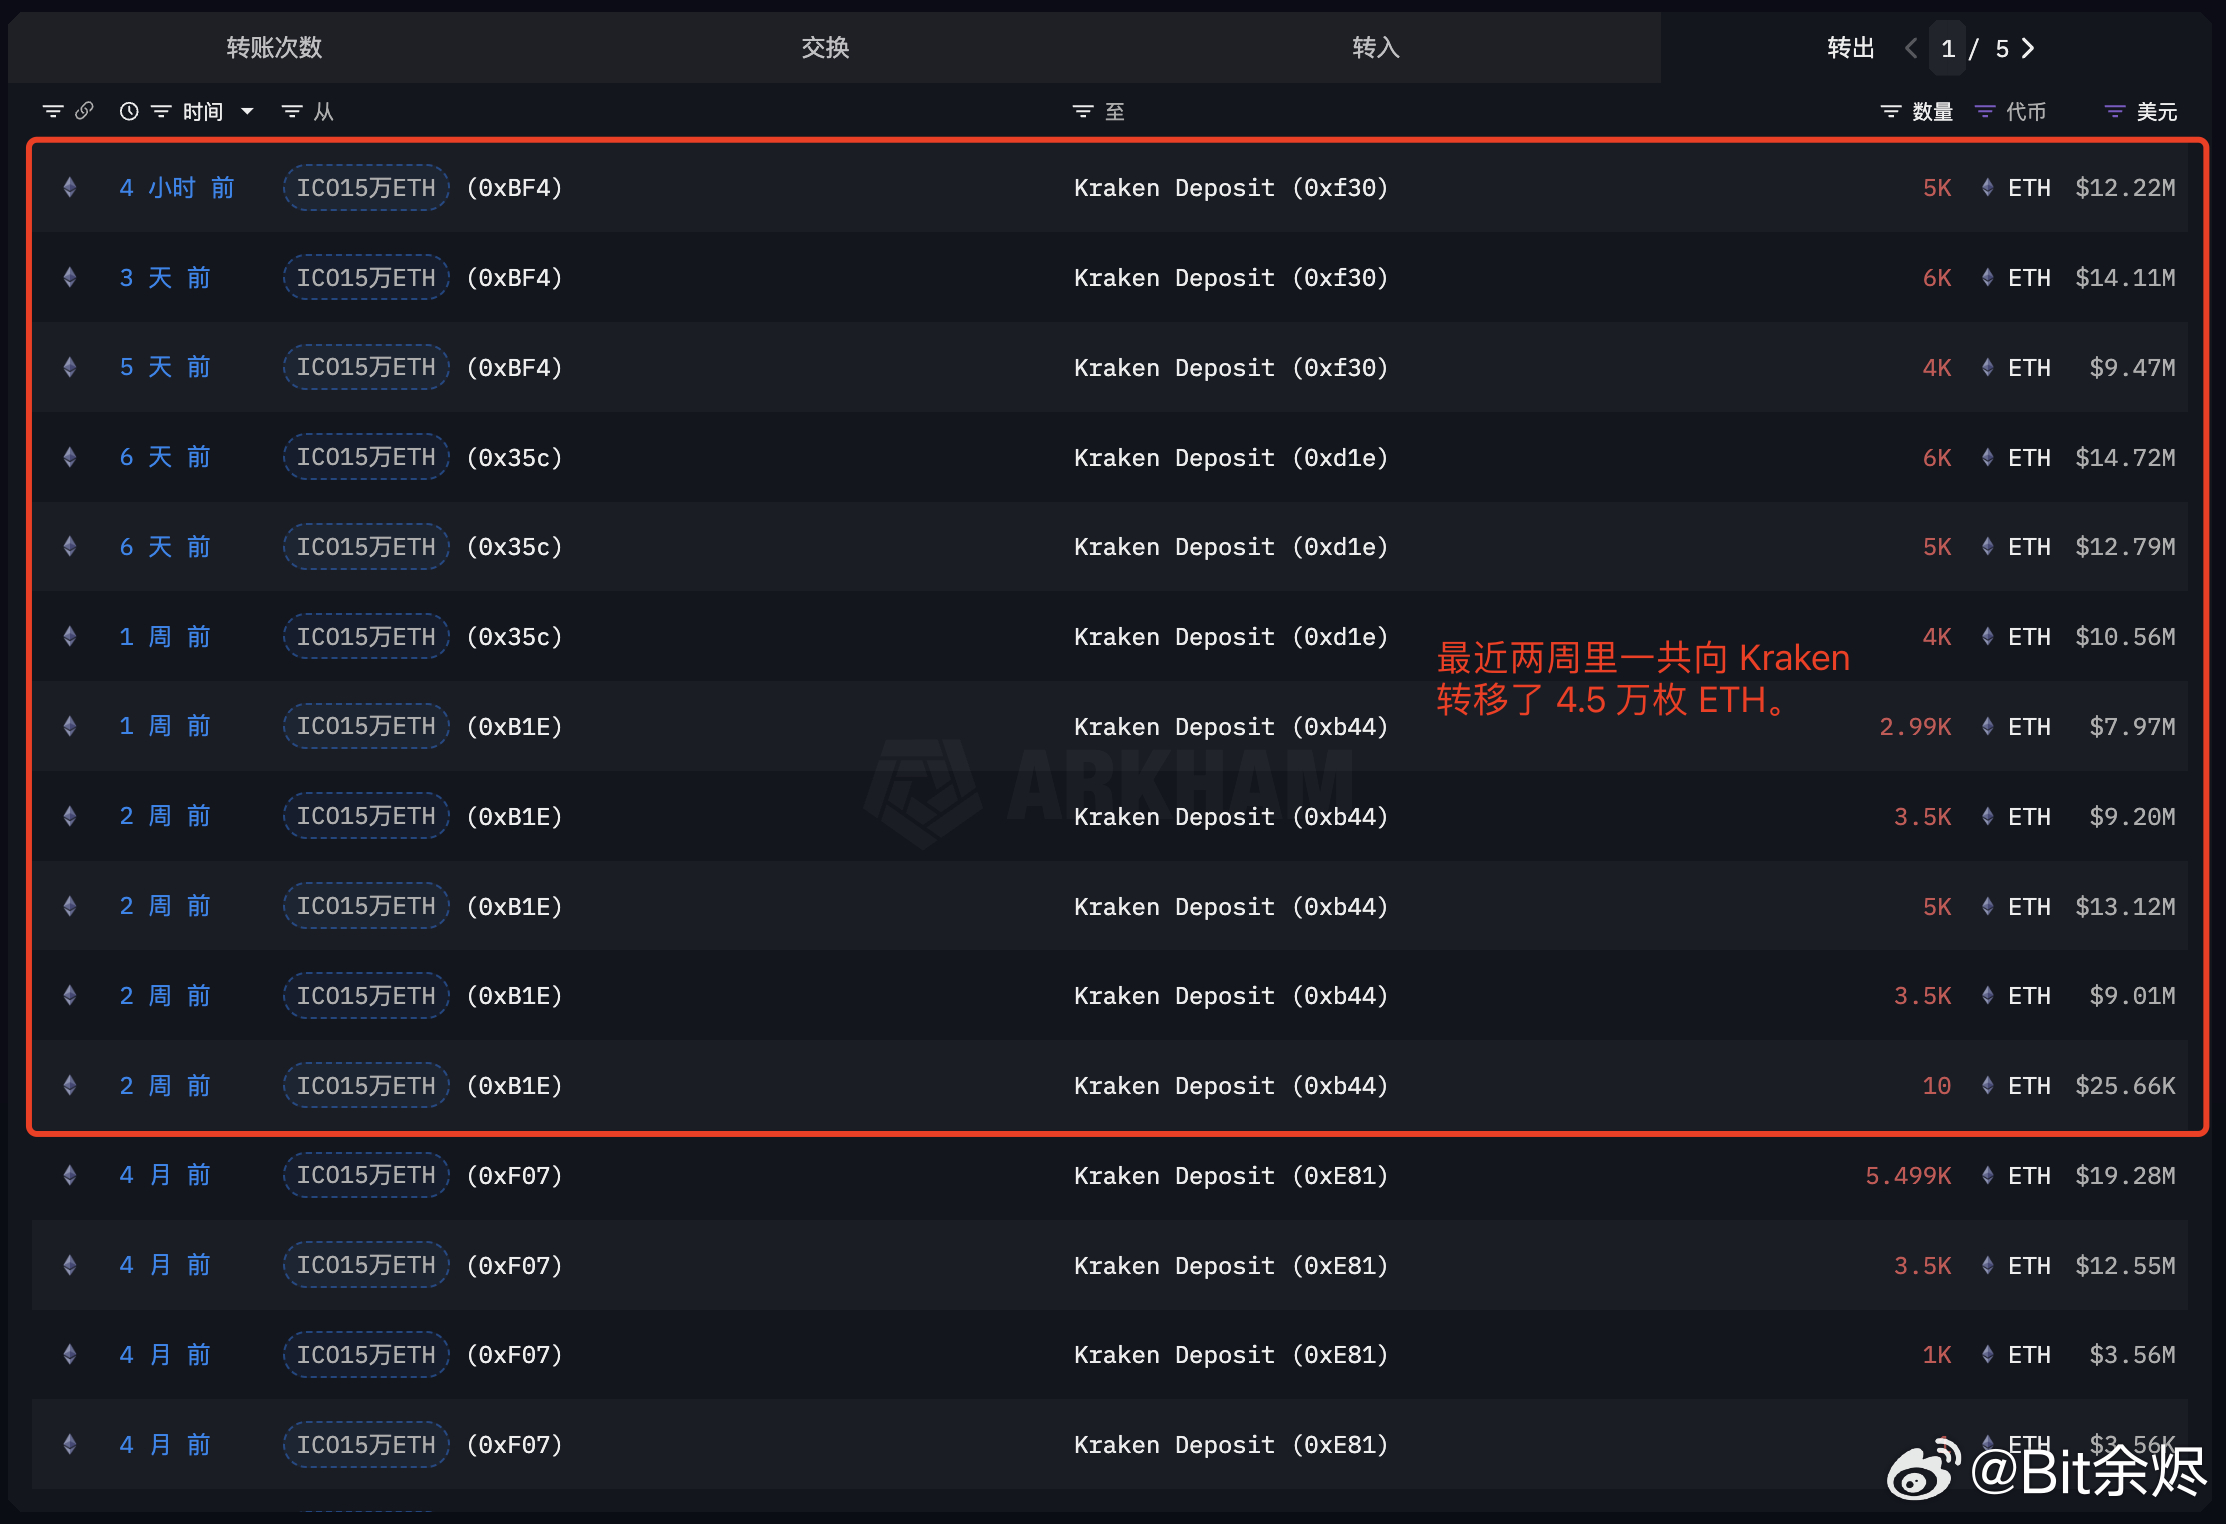Switch to the 转账次数 tab

(274, 48)
